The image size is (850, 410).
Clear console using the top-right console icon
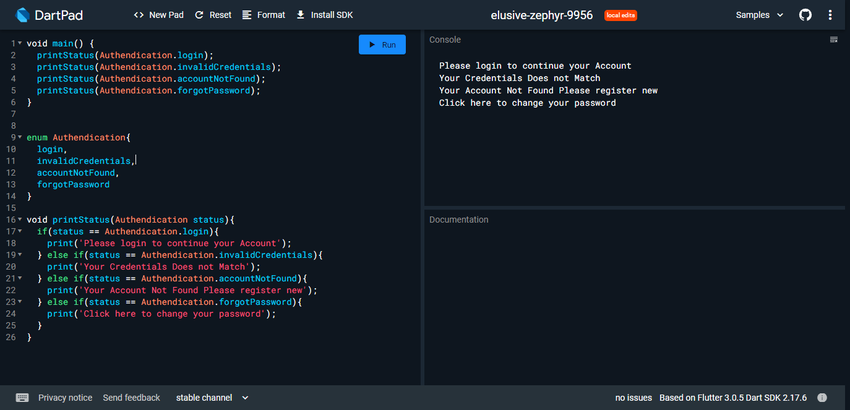click(834, 40)
